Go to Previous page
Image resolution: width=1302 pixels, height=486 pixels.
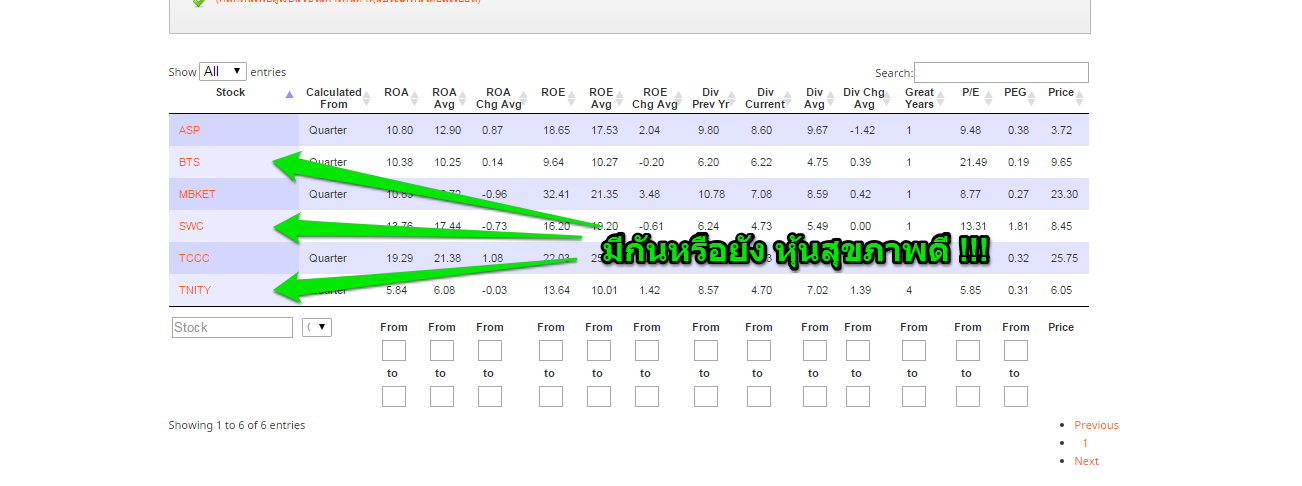[1096, 425]
